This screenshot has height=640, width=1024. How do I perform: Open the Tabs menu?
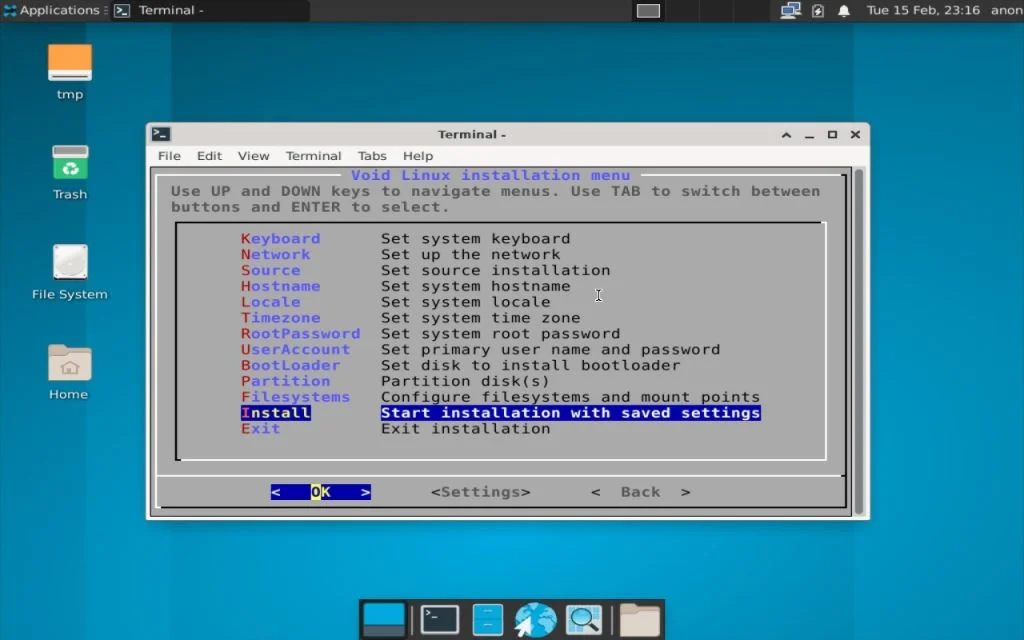pyautogui.click(x=372, y=156)
